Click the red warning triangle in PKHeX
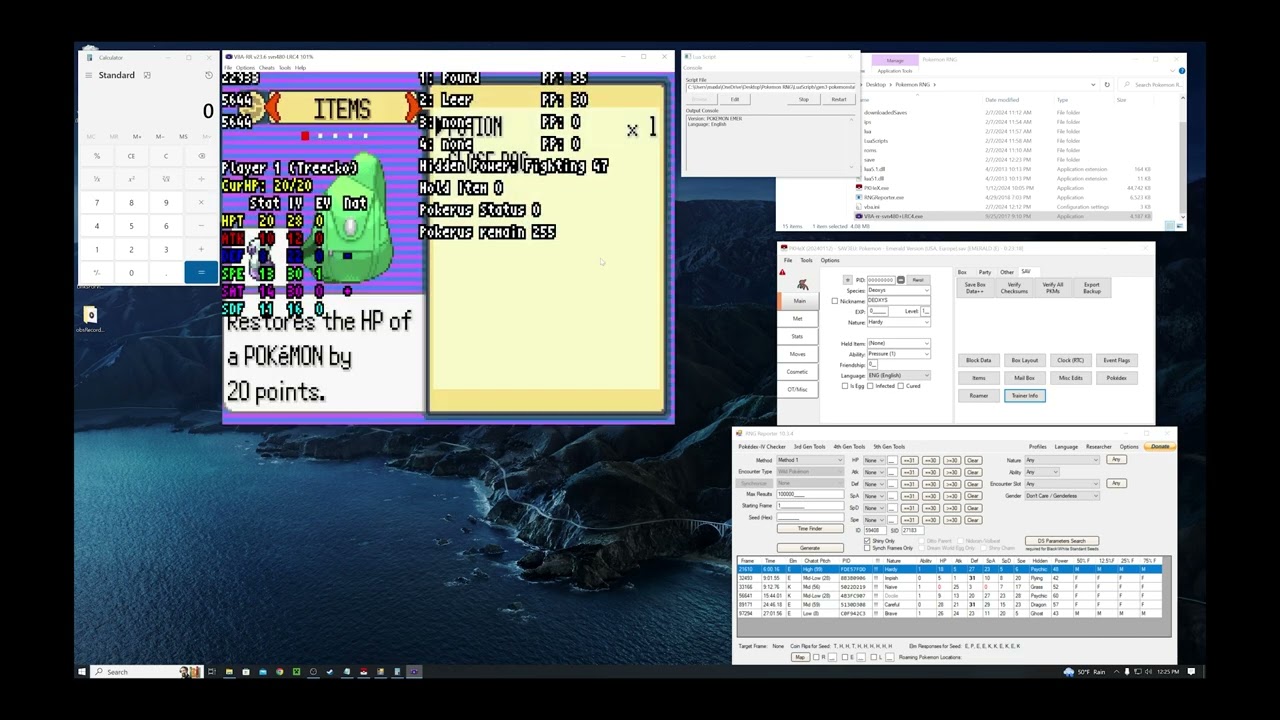The width and height of the screenshot is (1280, 720). (783, 272)
